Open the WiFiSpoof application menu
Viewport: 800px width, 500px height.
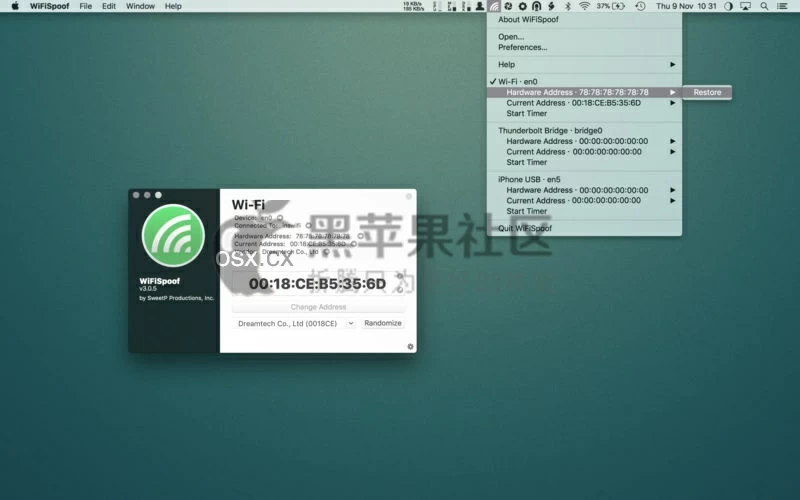pos(49,6)
